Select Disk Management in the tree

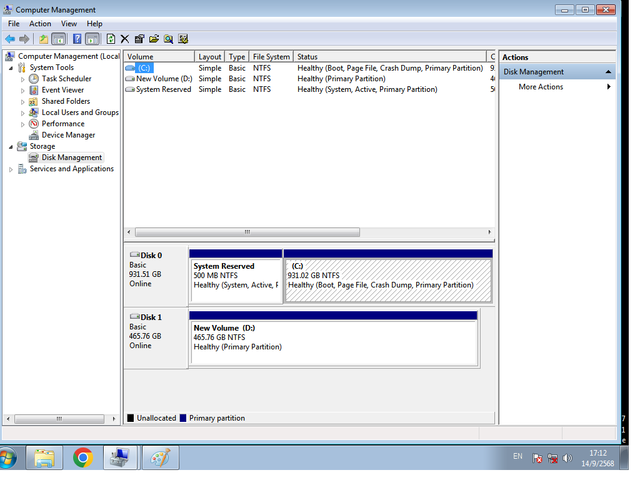coord(71,158)
